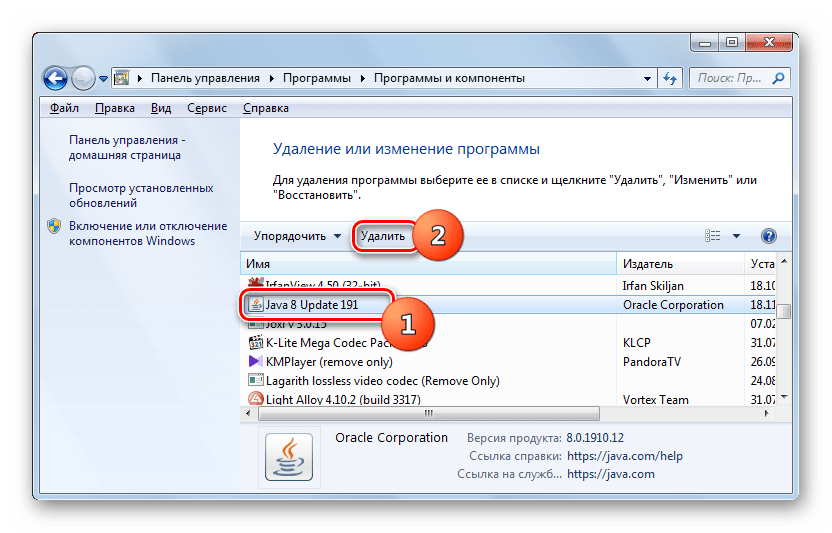Expand the view options dropdown arrow
Screen dimensions: 832x533
click(737, 236)
